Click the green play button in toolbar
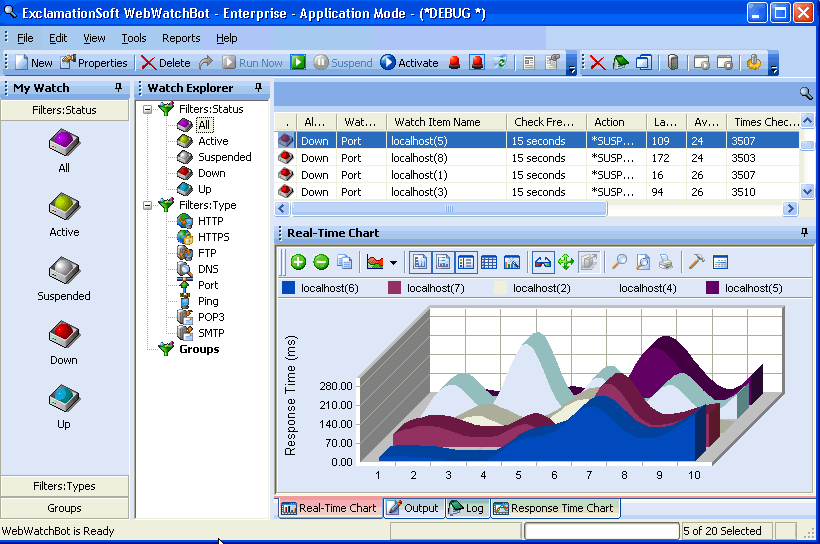This screenshot has height=544, width=820. click(x=298, y=62)
